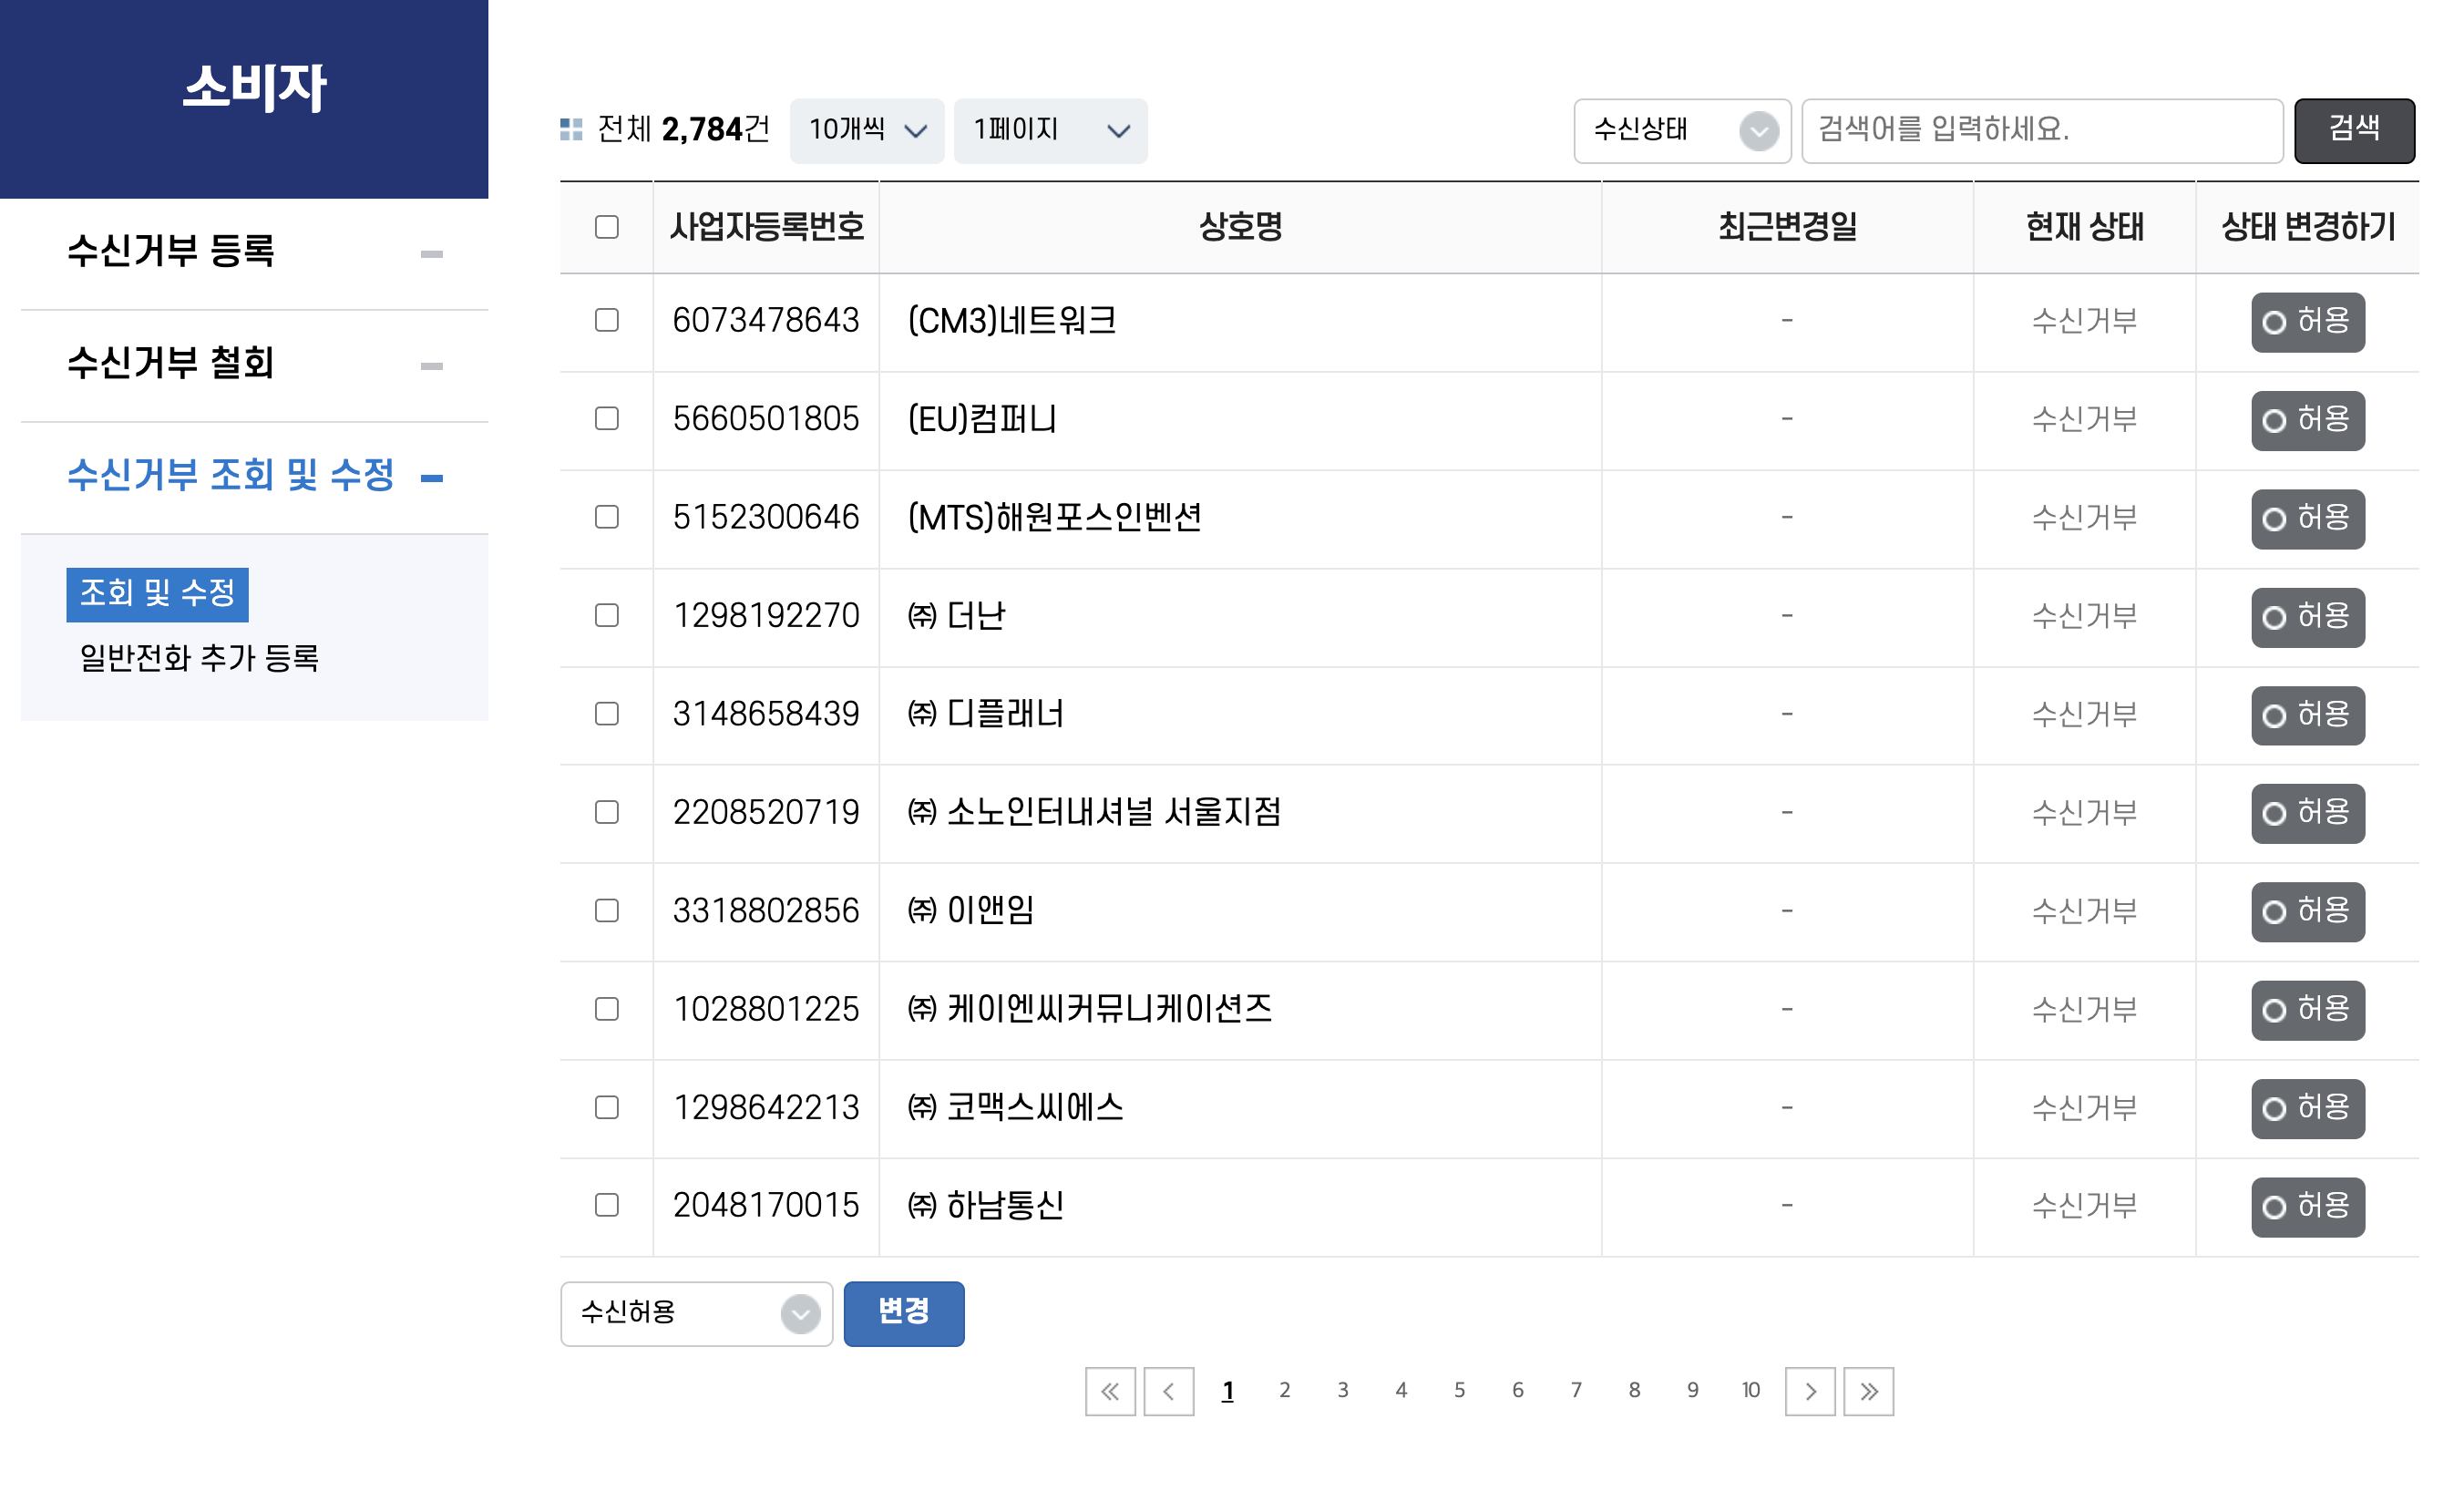
Task: Expand the 수신상태 search filter dropdown
Action: 1682,130
